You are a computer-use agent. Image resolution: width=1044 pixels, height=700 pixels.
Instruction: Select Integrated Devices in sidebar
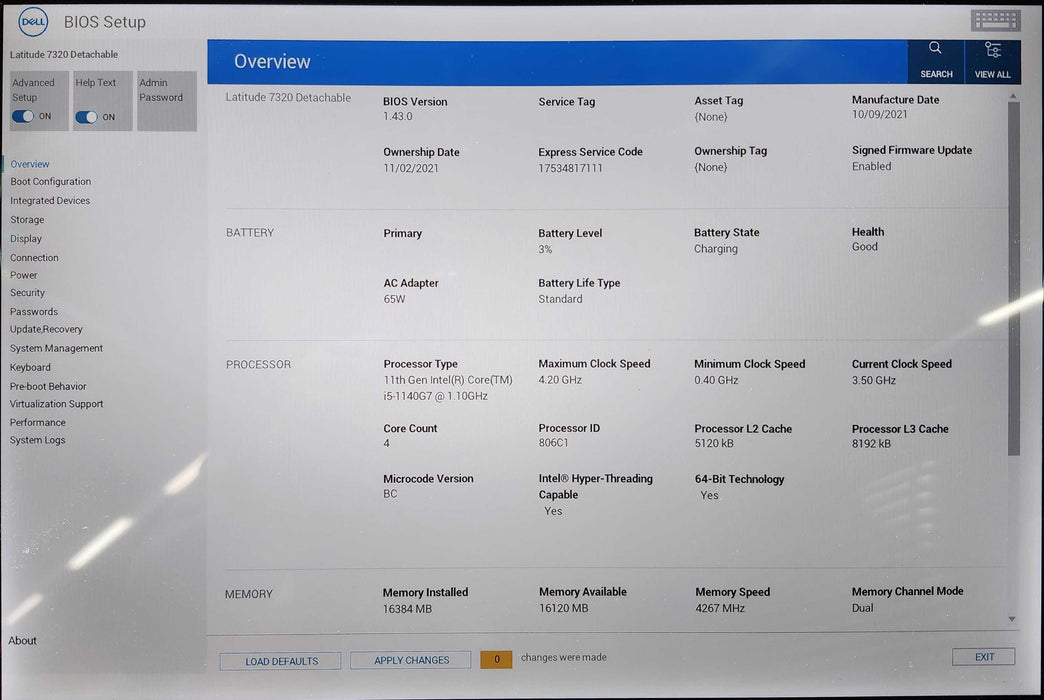tap(50, 201)
